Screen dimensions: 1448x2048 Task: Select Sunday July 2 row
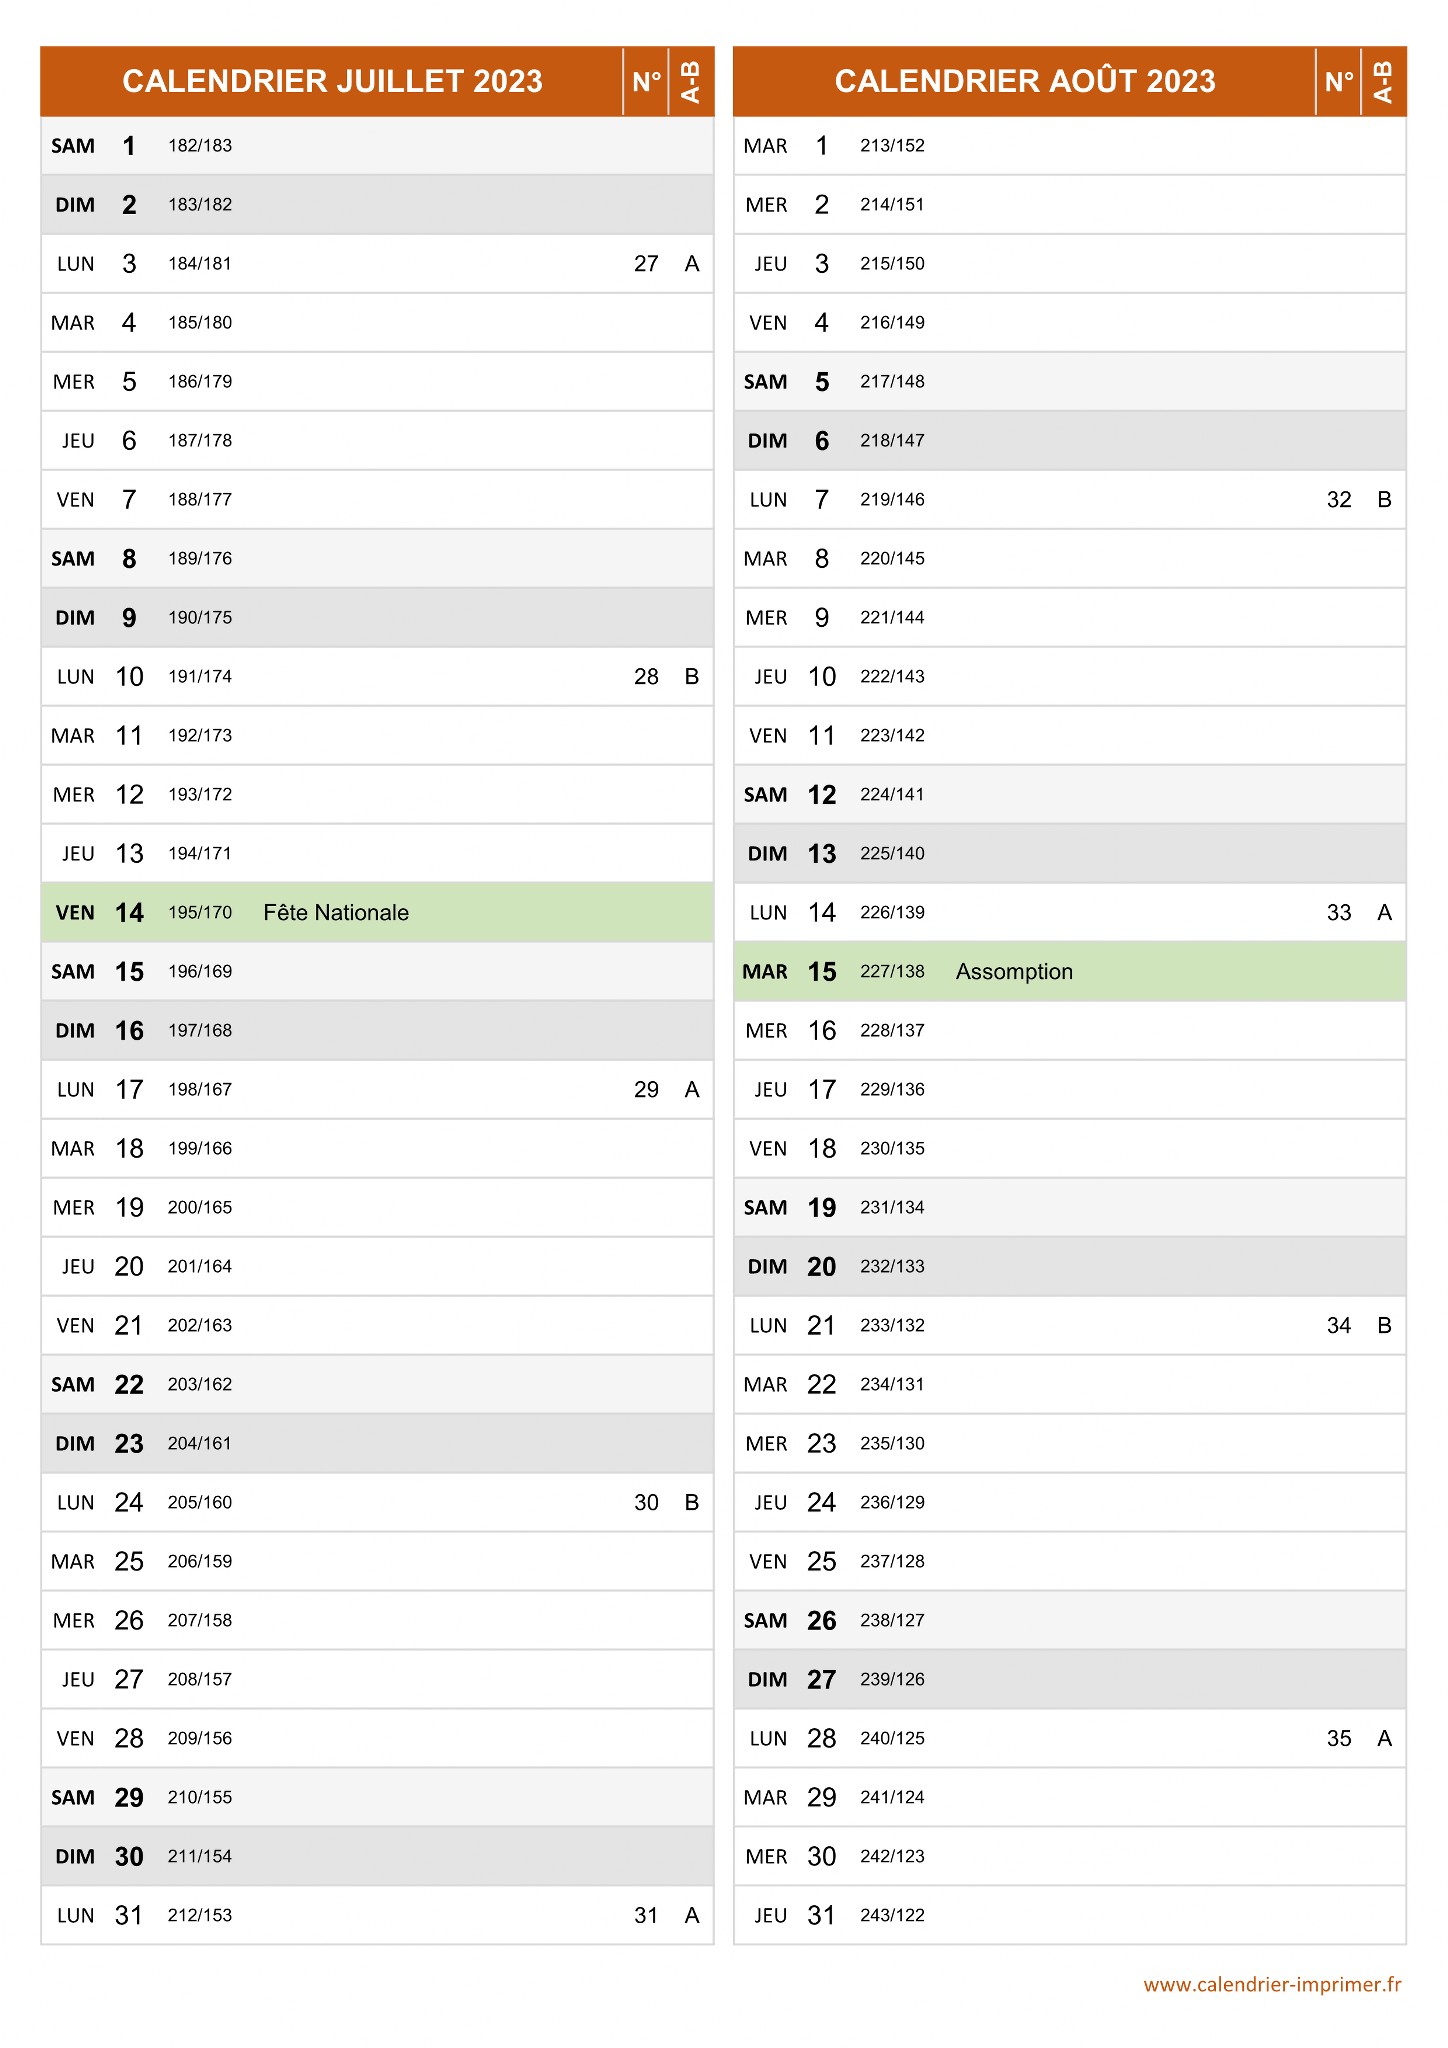[377, 205]
